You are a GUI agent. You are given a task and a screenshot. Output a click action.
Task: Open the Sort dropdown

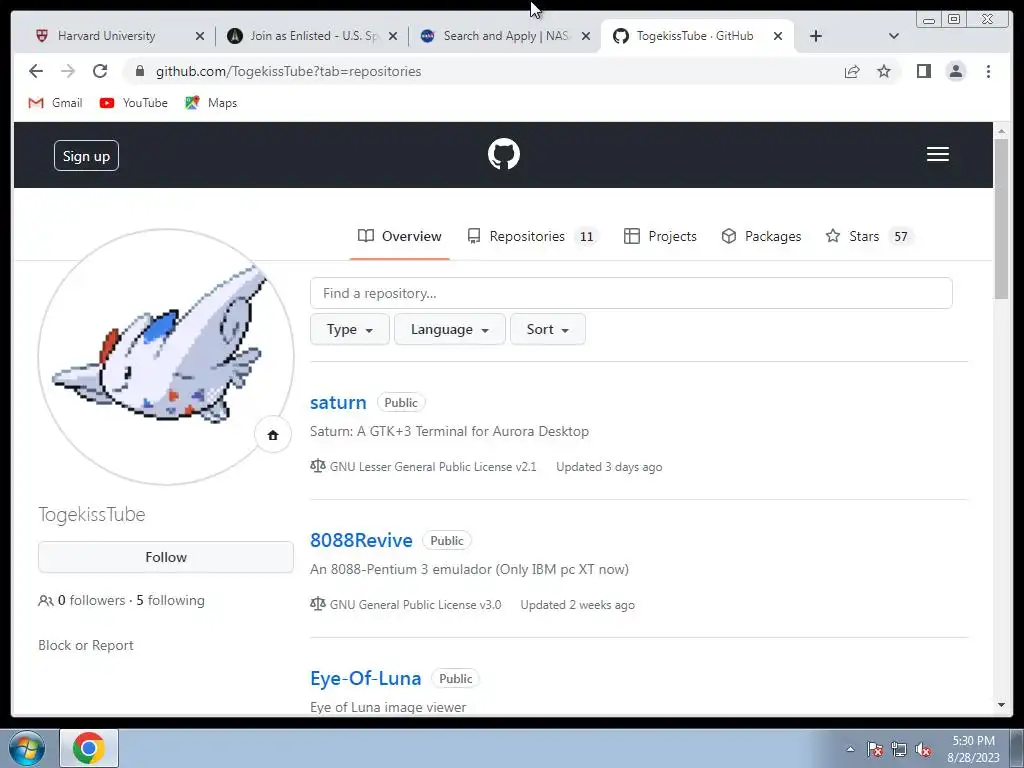[x=547, y=329]
